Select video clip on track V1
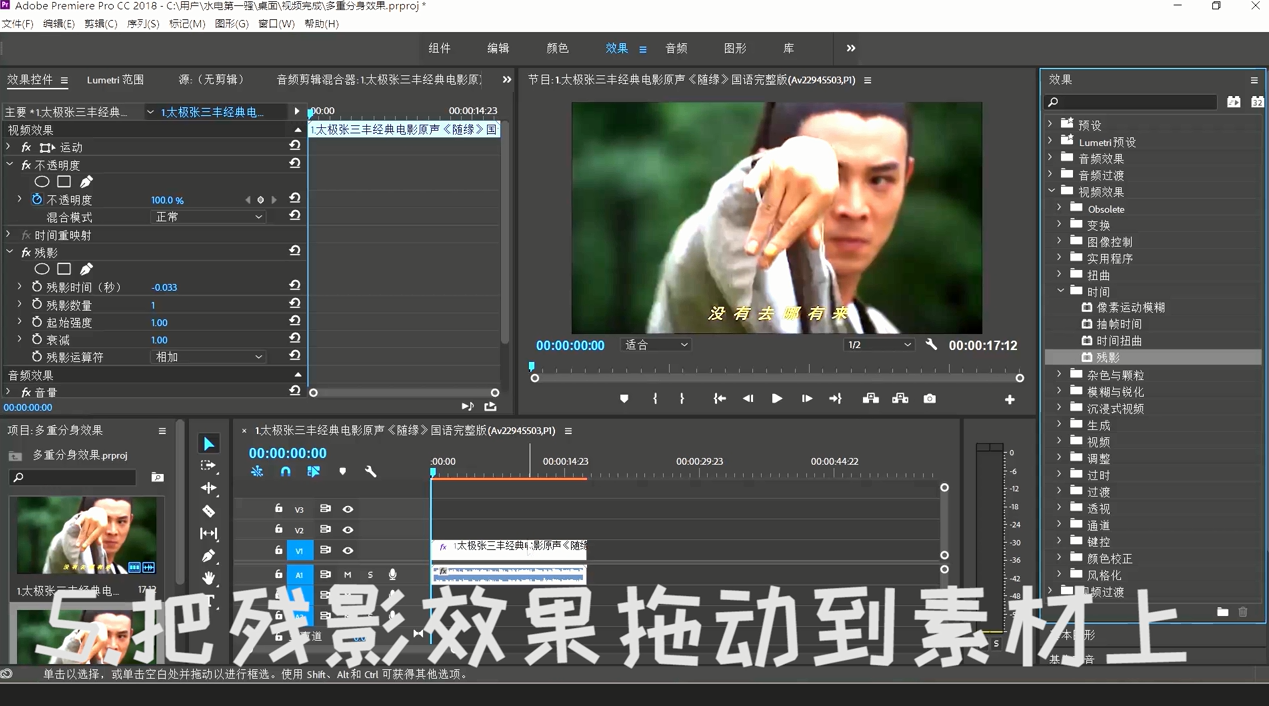This screenshot has width=1269, height=706. pos(509,548)
